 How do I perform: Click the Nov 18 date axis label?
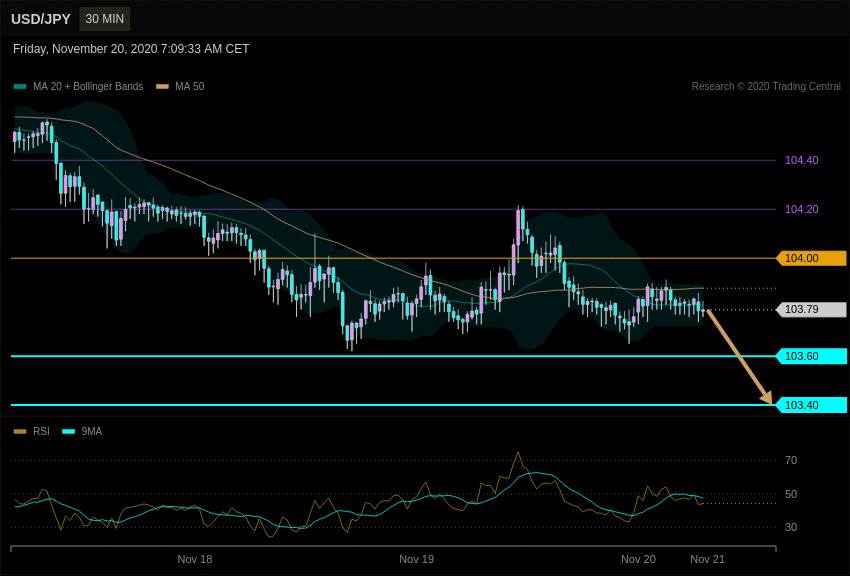coord(195,559)
